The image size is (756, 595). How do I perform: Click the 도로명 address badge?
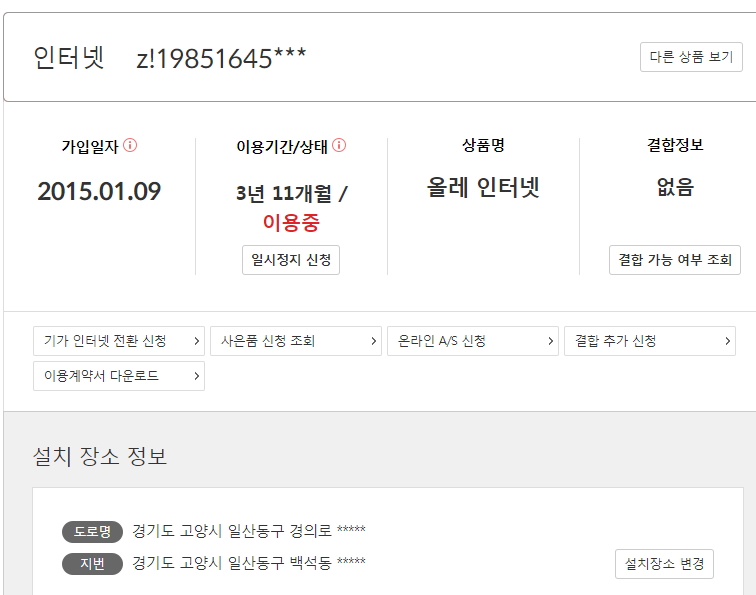(92, 531)
